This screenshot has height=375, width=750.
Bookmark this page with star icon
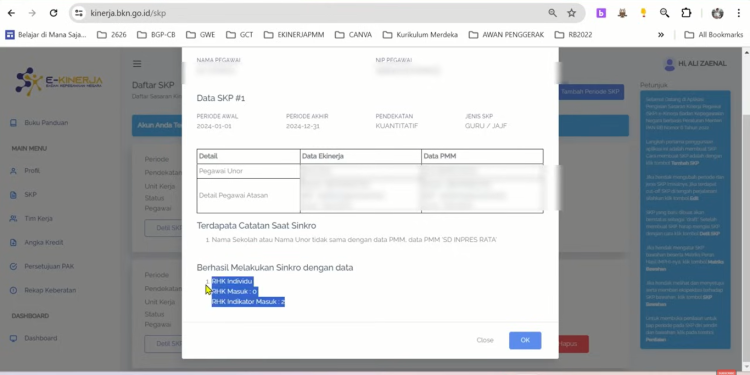572,13
